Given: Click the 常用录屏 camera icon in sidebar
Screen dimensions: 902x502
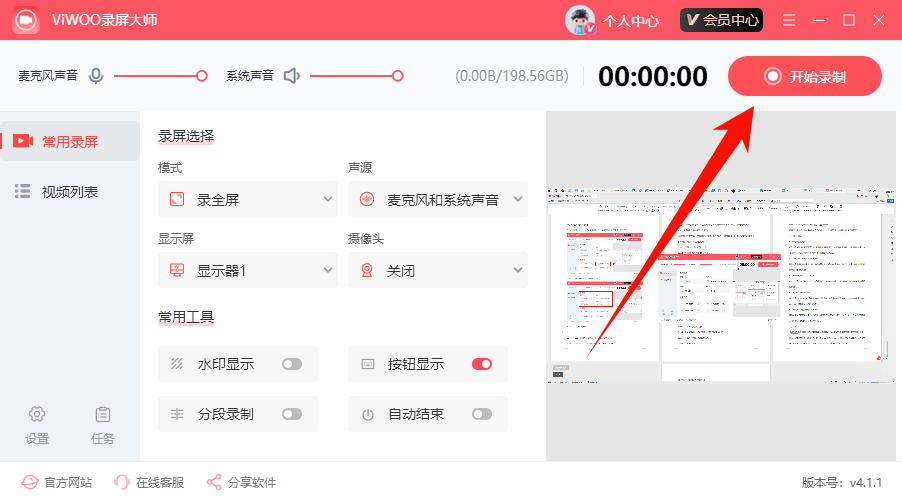Looking at the screenshot, I should pyautogui.click(x=23, y=141).
